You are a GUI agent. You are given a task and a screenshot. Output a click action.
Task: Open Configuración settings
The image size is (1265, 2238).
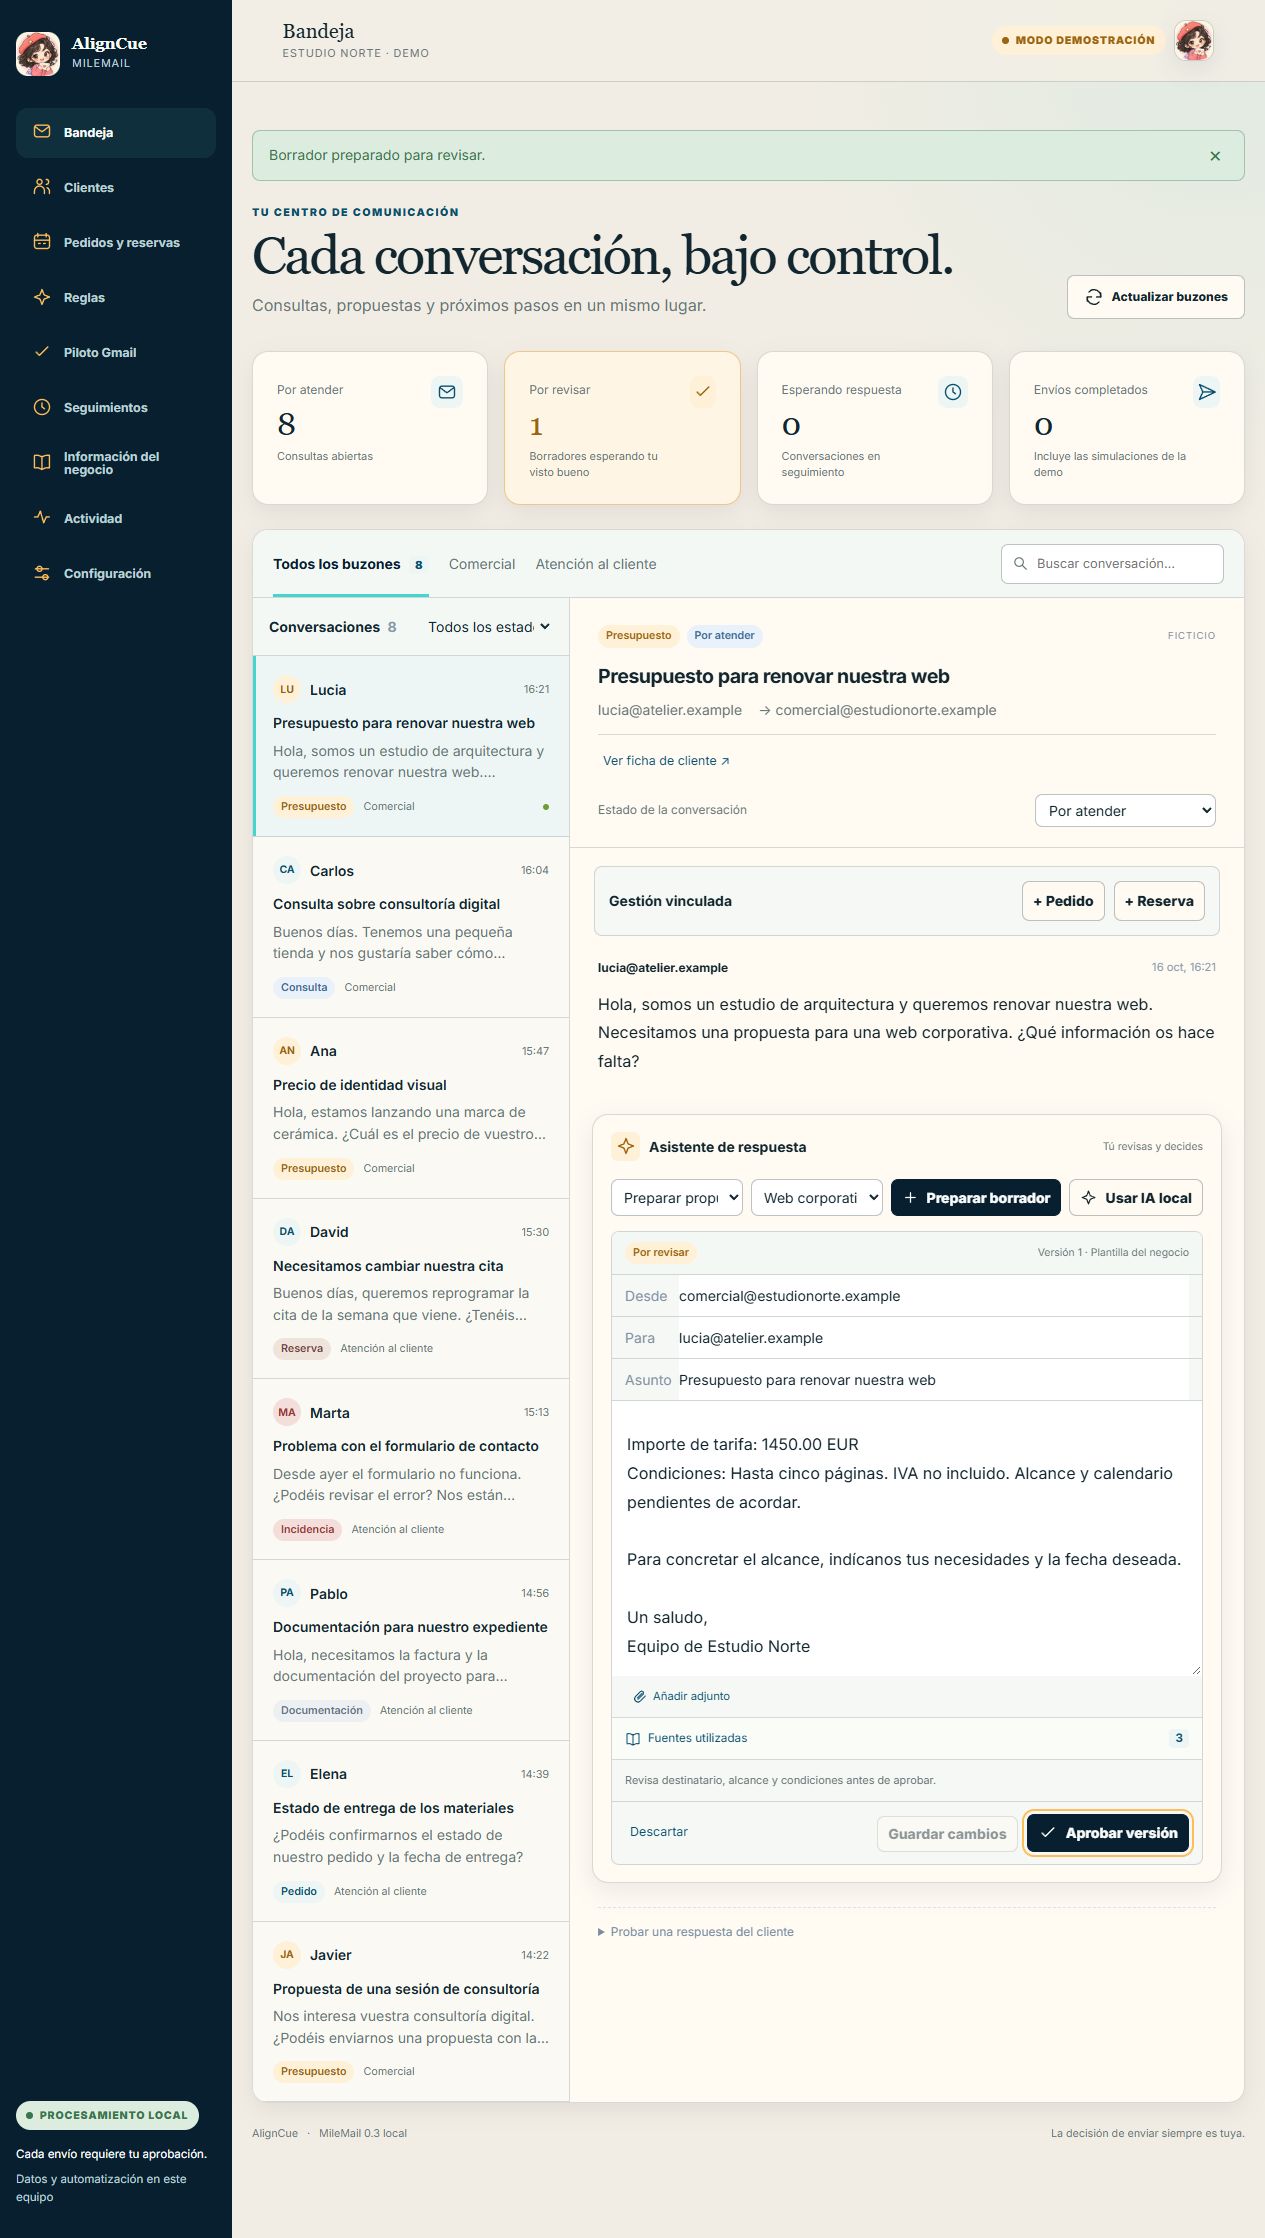116,573
